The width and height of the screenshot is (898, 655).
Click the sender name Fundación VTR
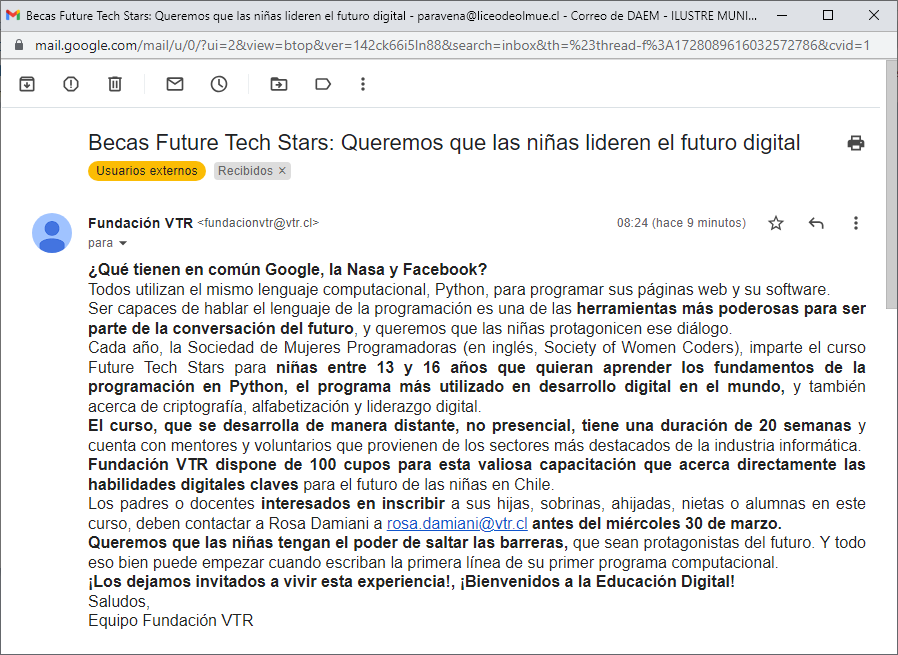point(140,223)
